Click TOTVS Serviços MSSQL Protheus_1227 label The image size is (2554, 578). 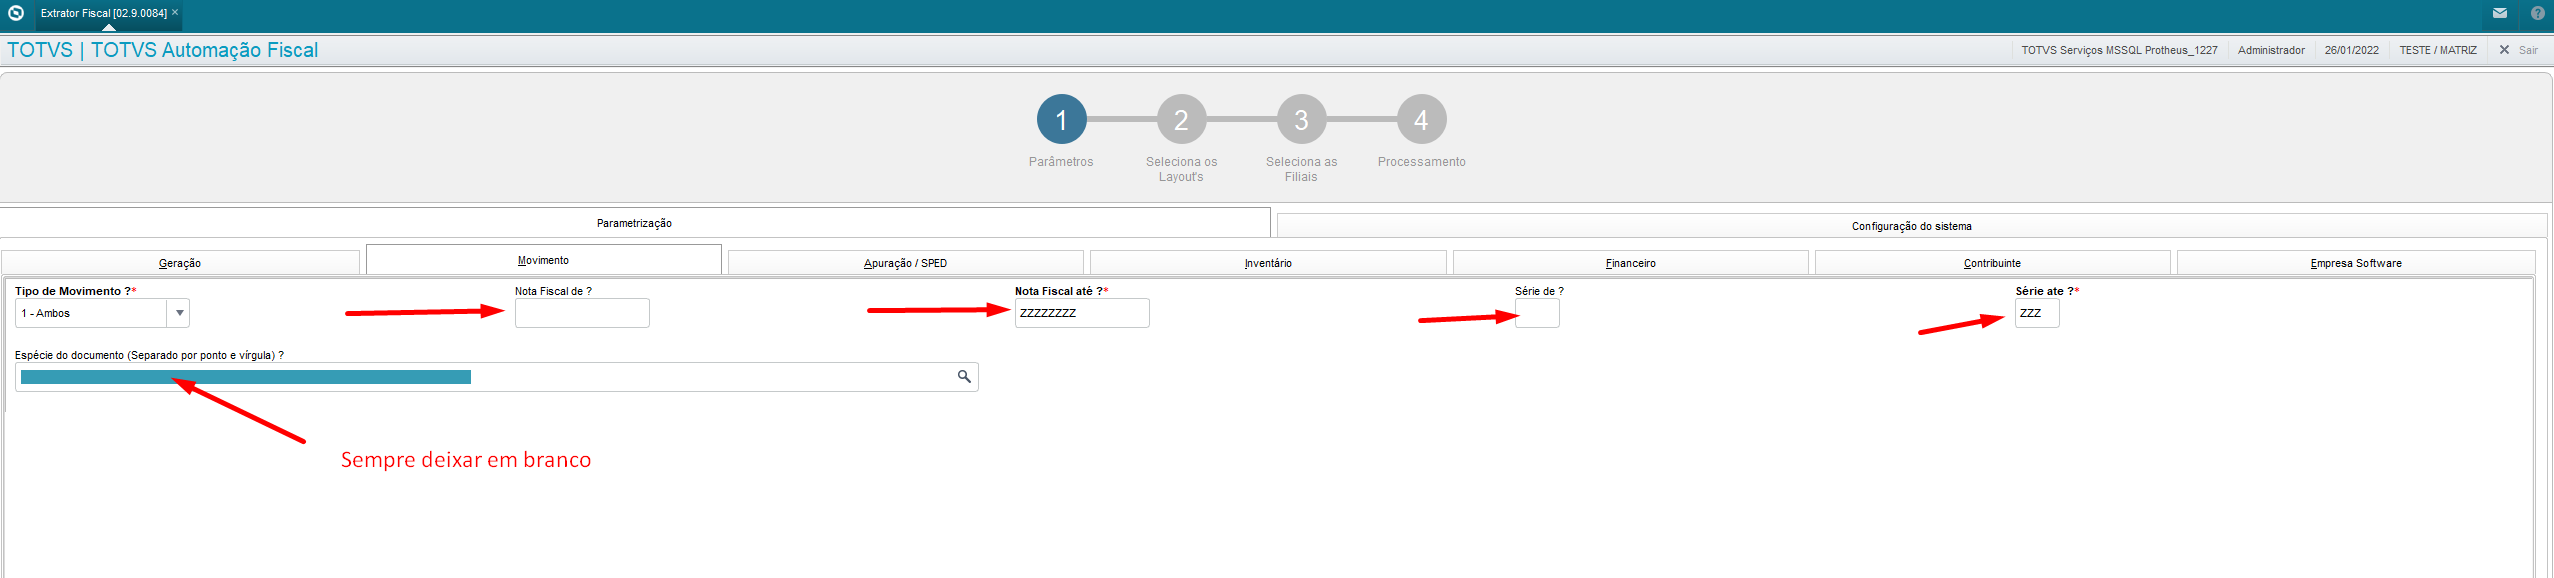pyautogui.click(x=2119, y=50)
